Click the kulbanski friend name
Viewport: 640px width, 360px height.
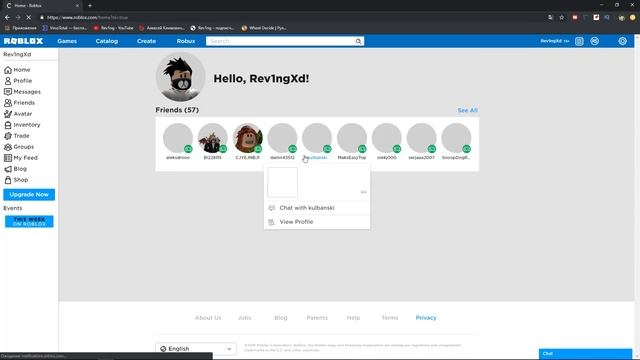point(316,158)
